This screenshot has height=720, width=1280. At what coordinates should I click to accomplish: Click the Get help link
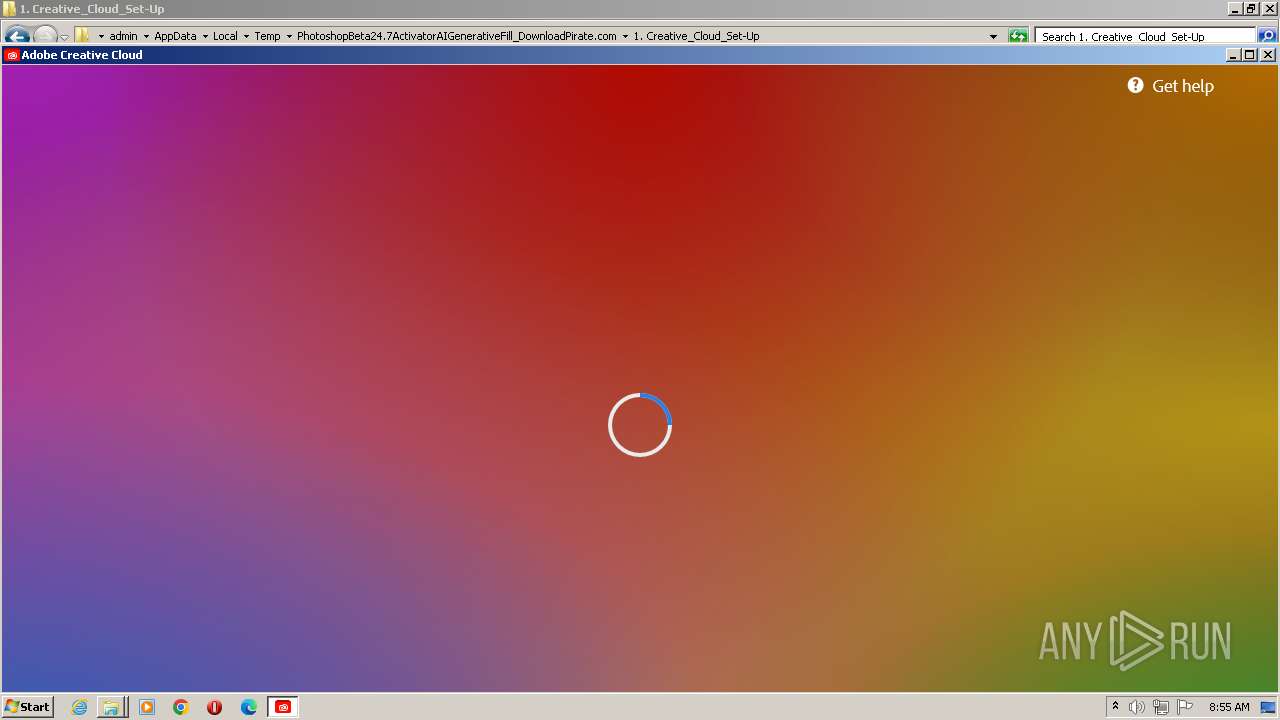(x=1182, y=86)
